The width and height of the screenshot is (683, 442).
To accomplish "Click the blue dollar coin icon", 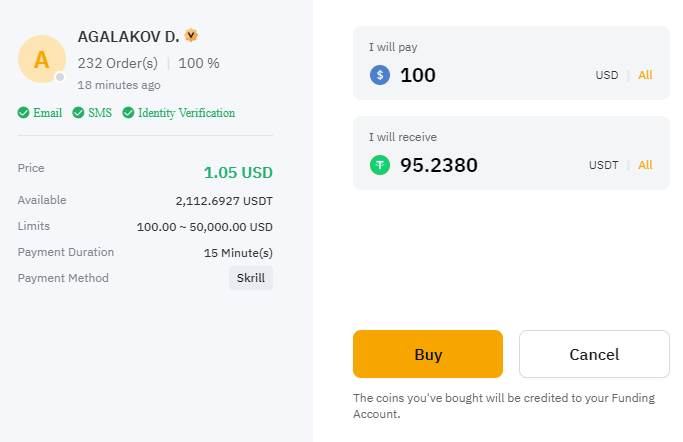I will (380, 75).
